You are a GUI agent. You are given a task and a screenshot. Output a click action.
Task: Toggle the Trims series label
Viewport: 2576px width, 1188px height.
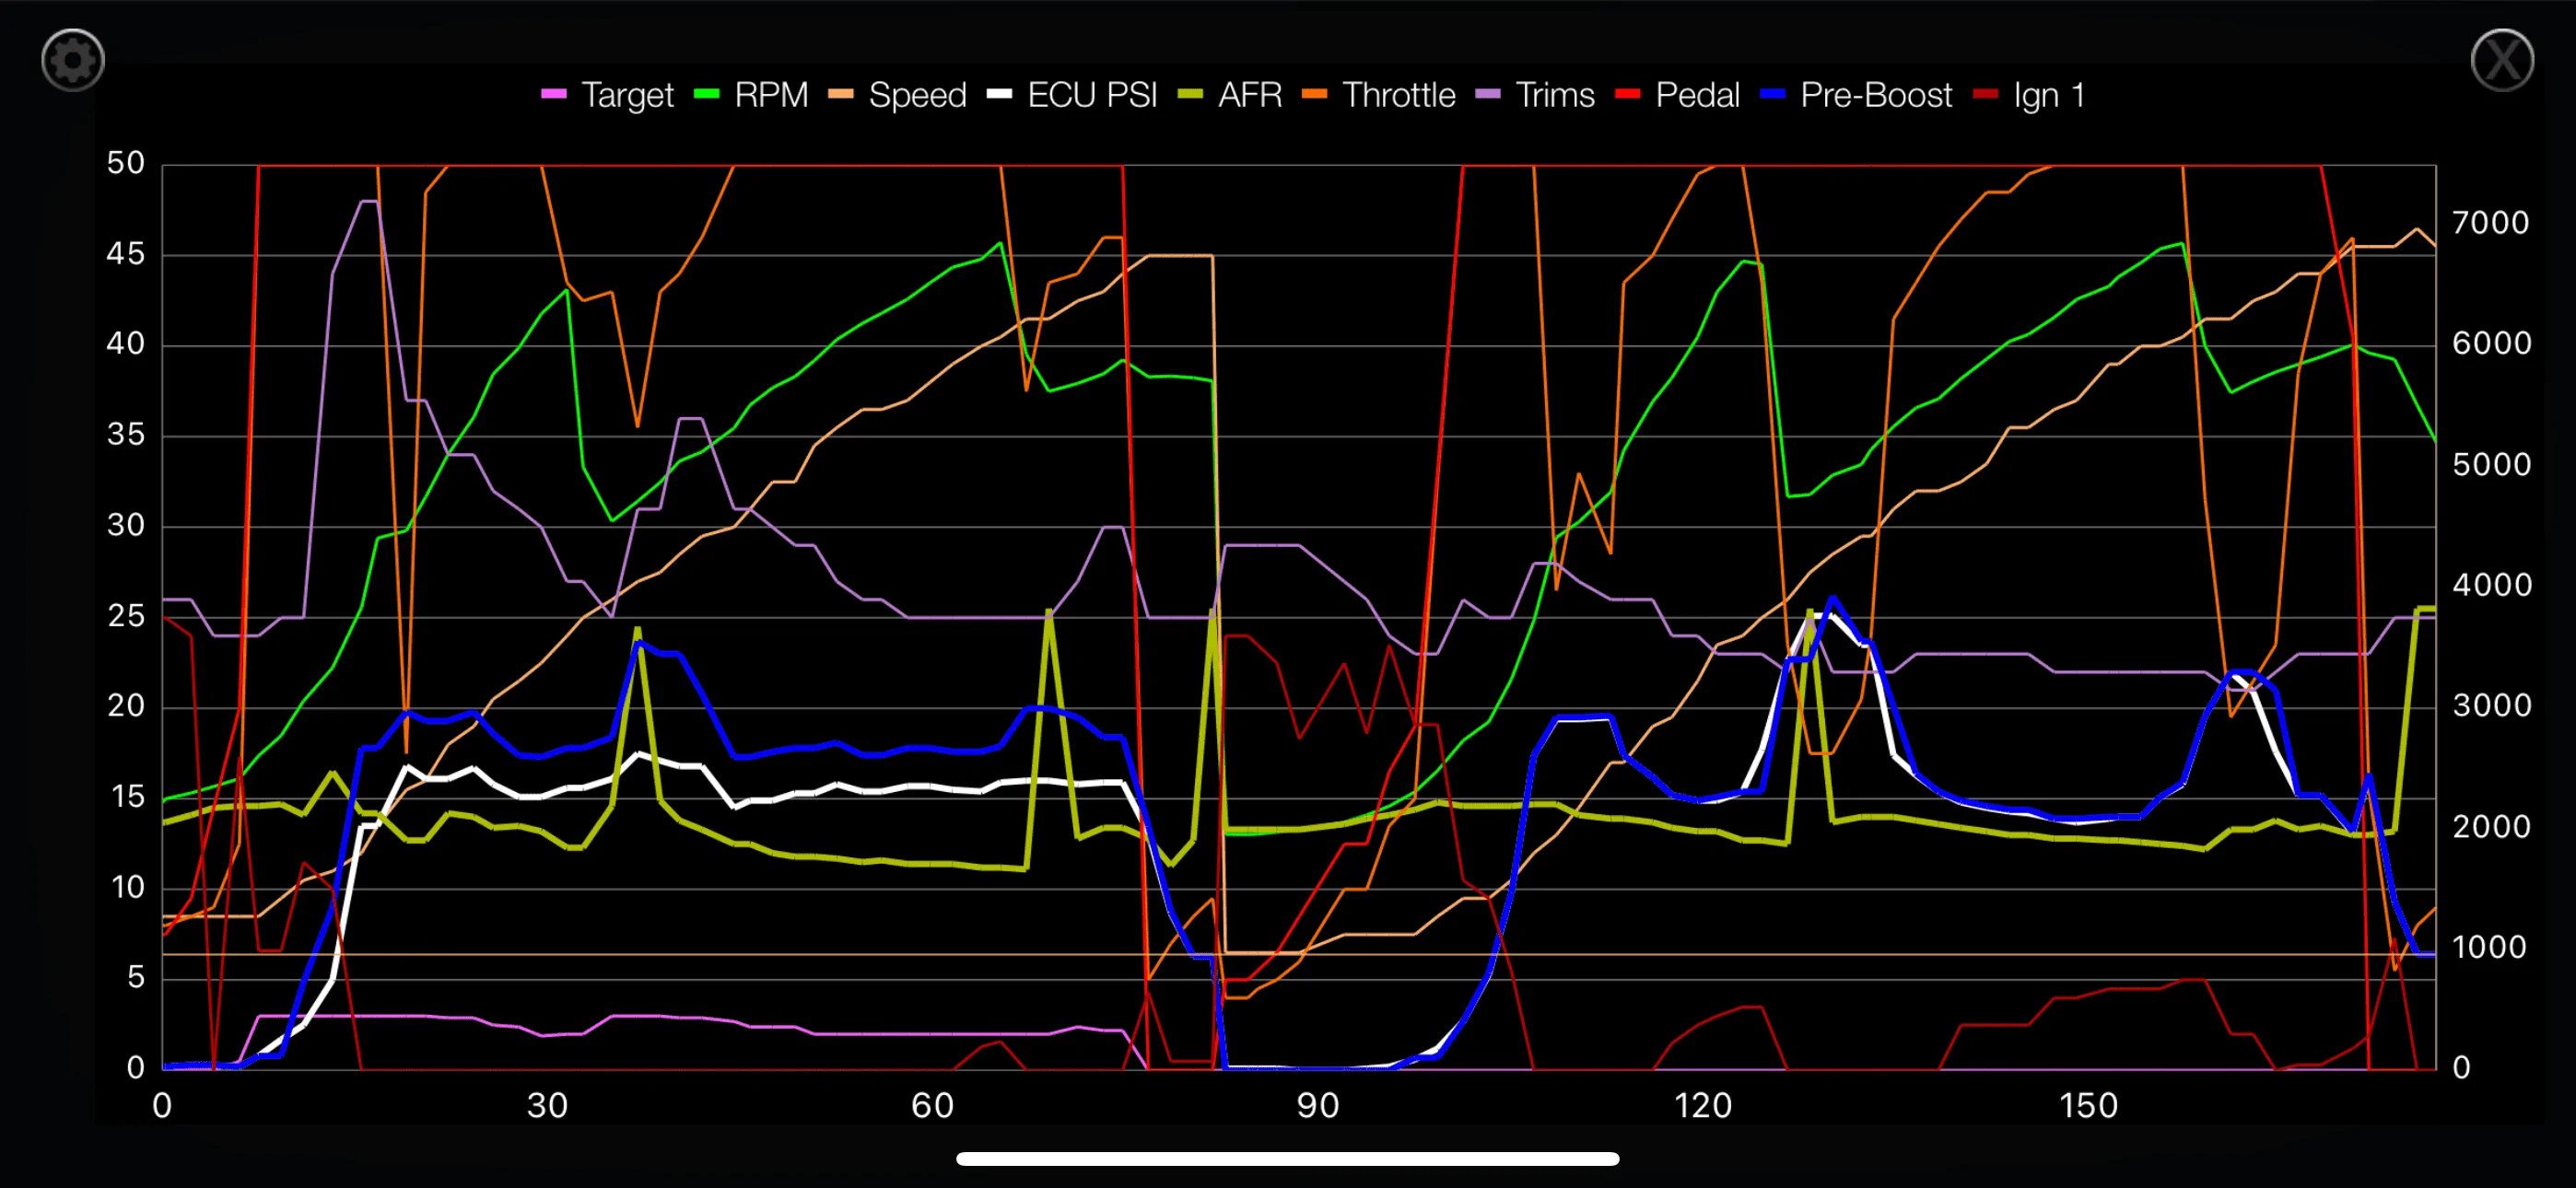[x=1555, y=95]
